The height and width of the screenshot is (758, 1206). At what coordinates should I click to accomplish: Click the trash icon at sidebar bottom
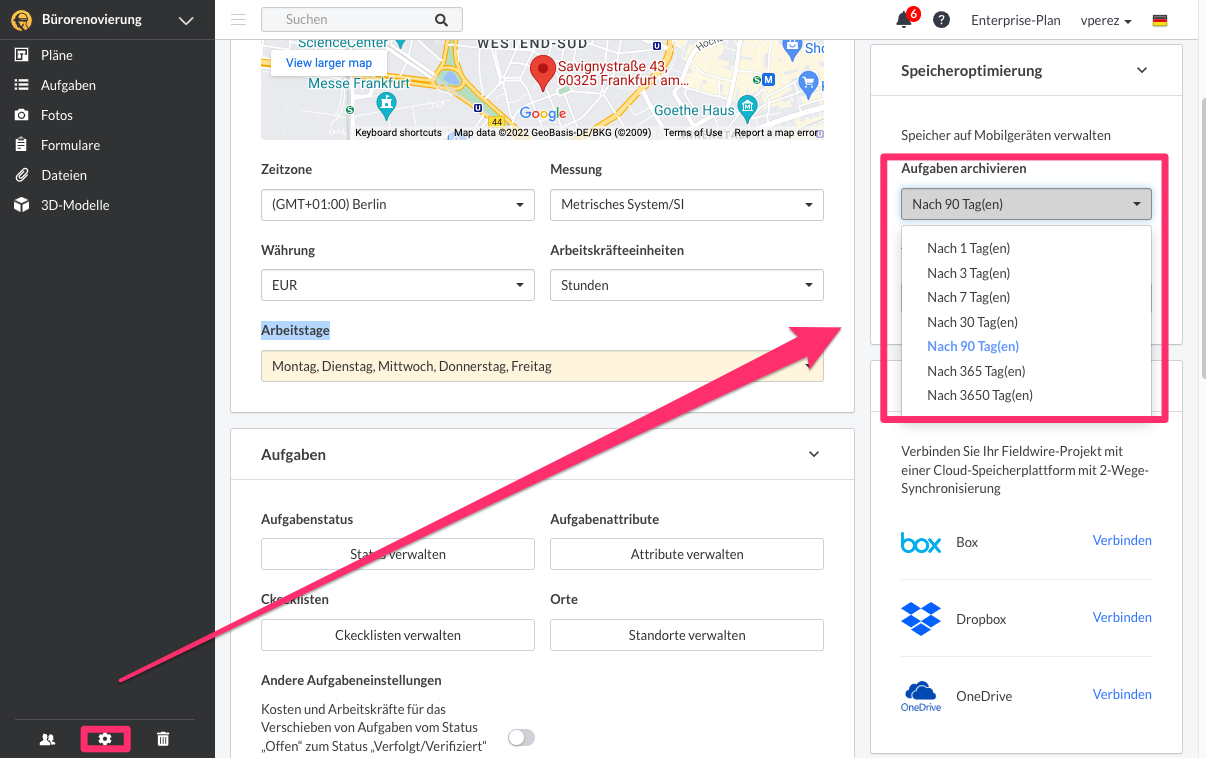(163, 739)
